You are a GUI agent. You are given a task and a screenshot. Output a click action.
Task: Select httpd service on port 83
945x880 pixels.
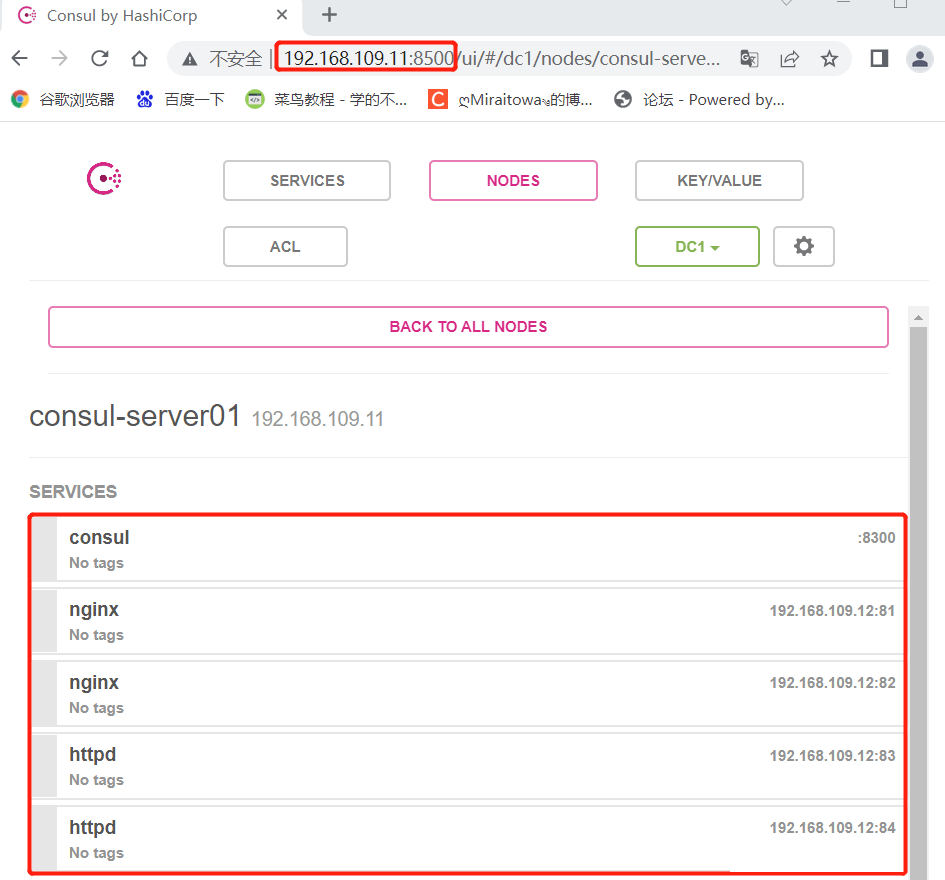coord(468,766)
